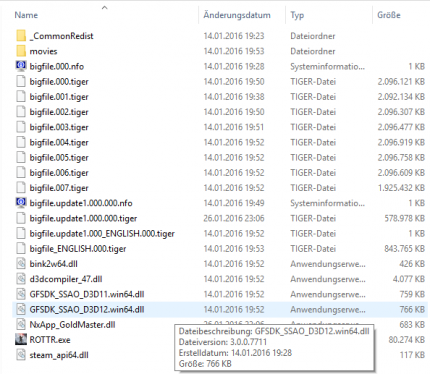This screenshot has height=374, width=430.
Task: Select file name bigfile.007.tiger
Action: pyautogui.click(x=59, y=188)
